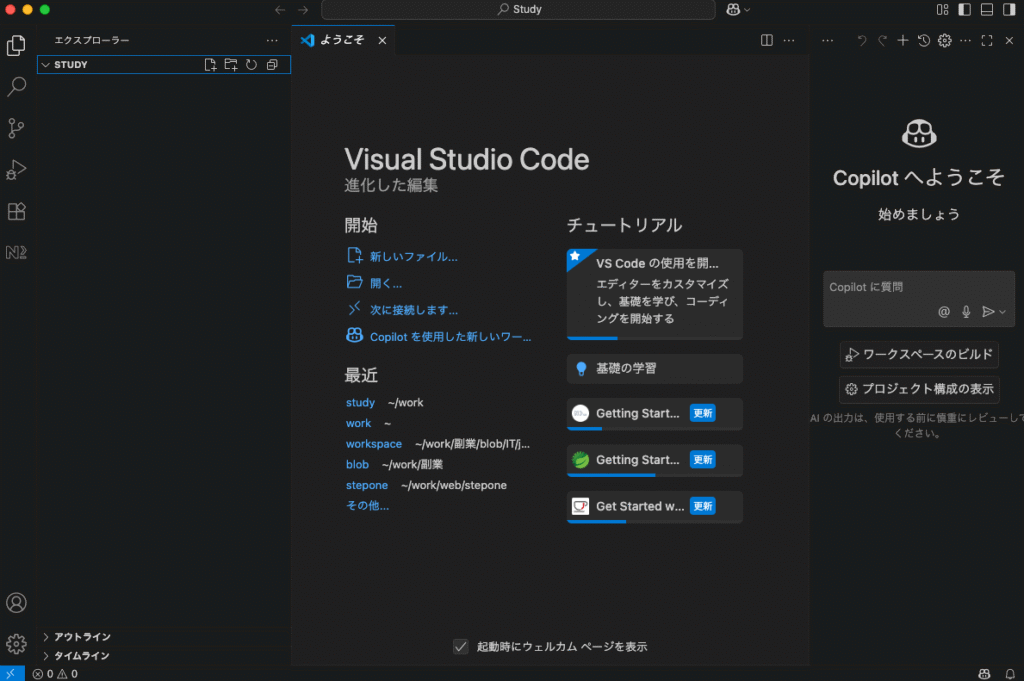Attach context with the @ icon
Image resolution: width=1024 pixels, height=681 pixels.
[x=944, y=312]
